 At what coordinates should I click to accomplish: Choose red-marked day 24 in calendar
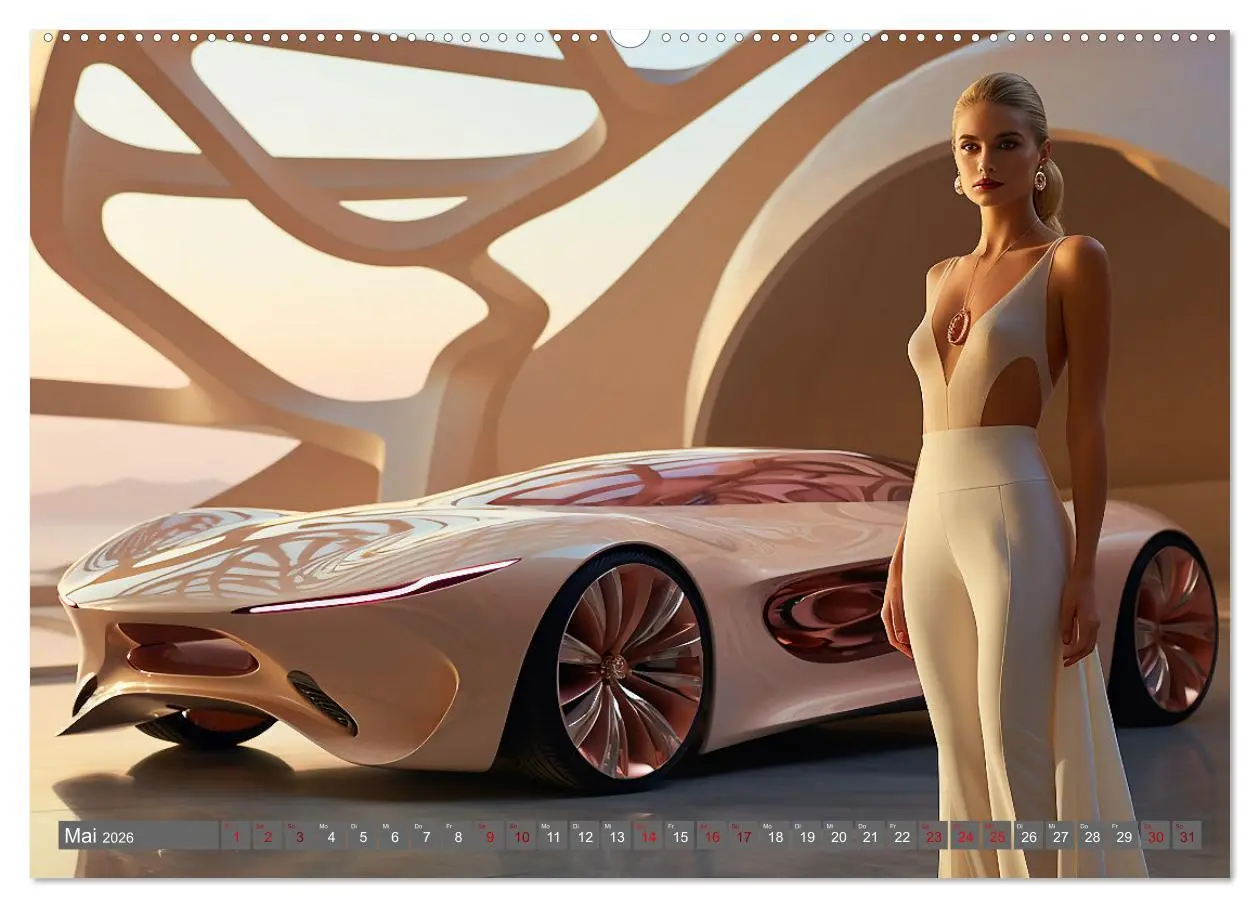(965, 836)
